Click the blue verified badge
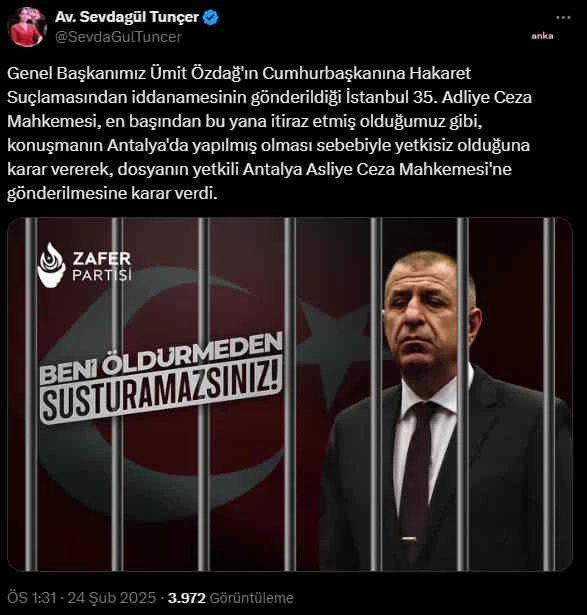This screenshot has height=615, width=587. pos(211,18)
